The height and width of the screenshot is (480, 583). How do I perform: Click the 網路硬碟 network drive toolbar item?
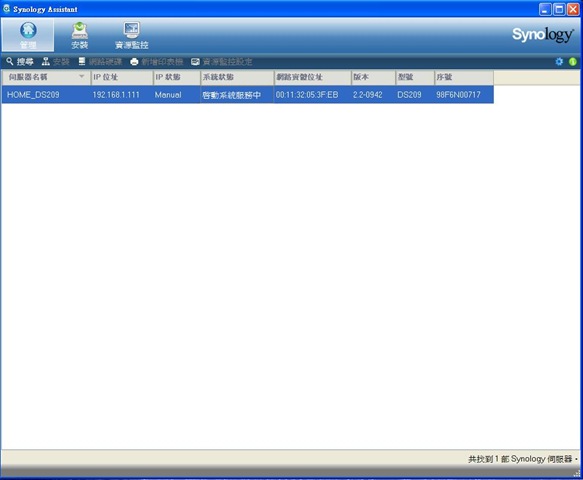pos(100,62)
